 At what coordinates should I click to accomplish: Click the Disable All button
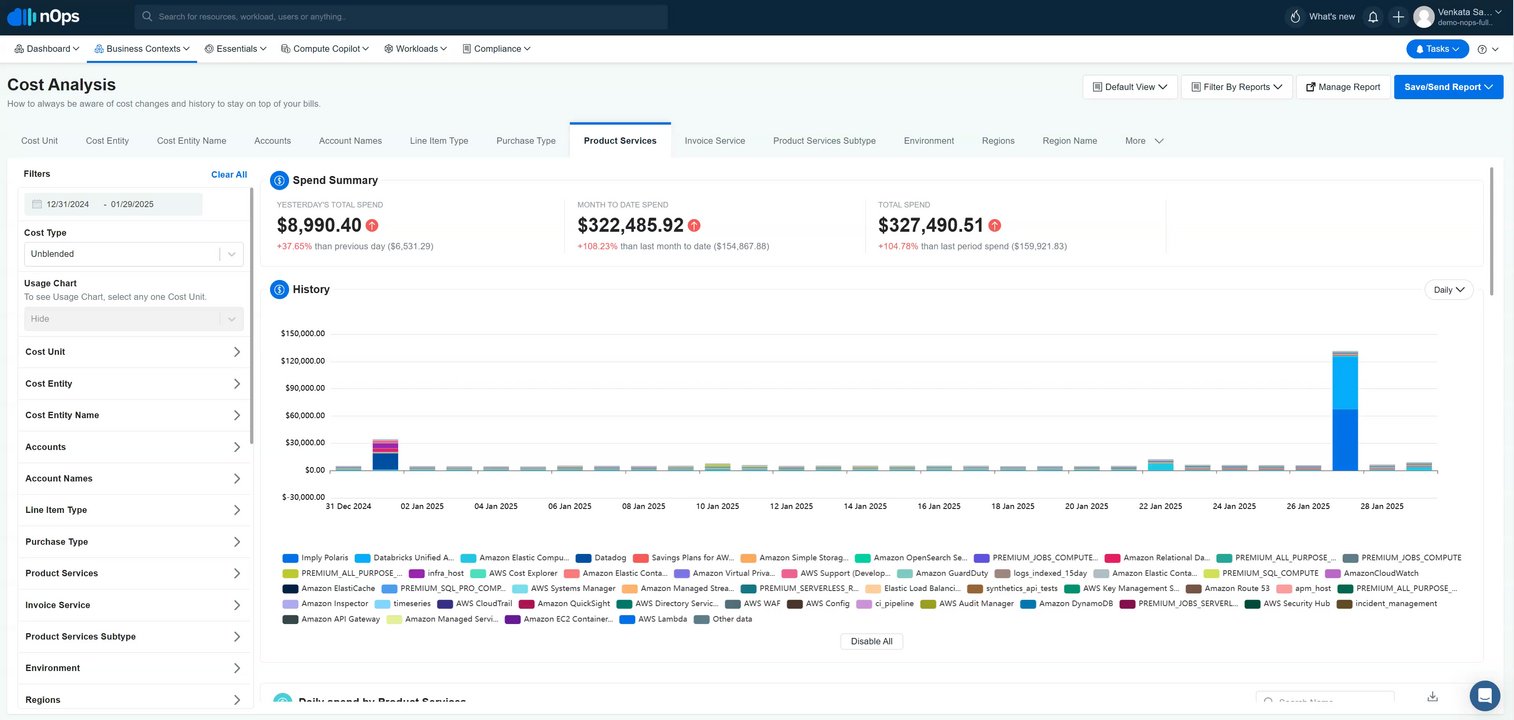pos(872,641)
